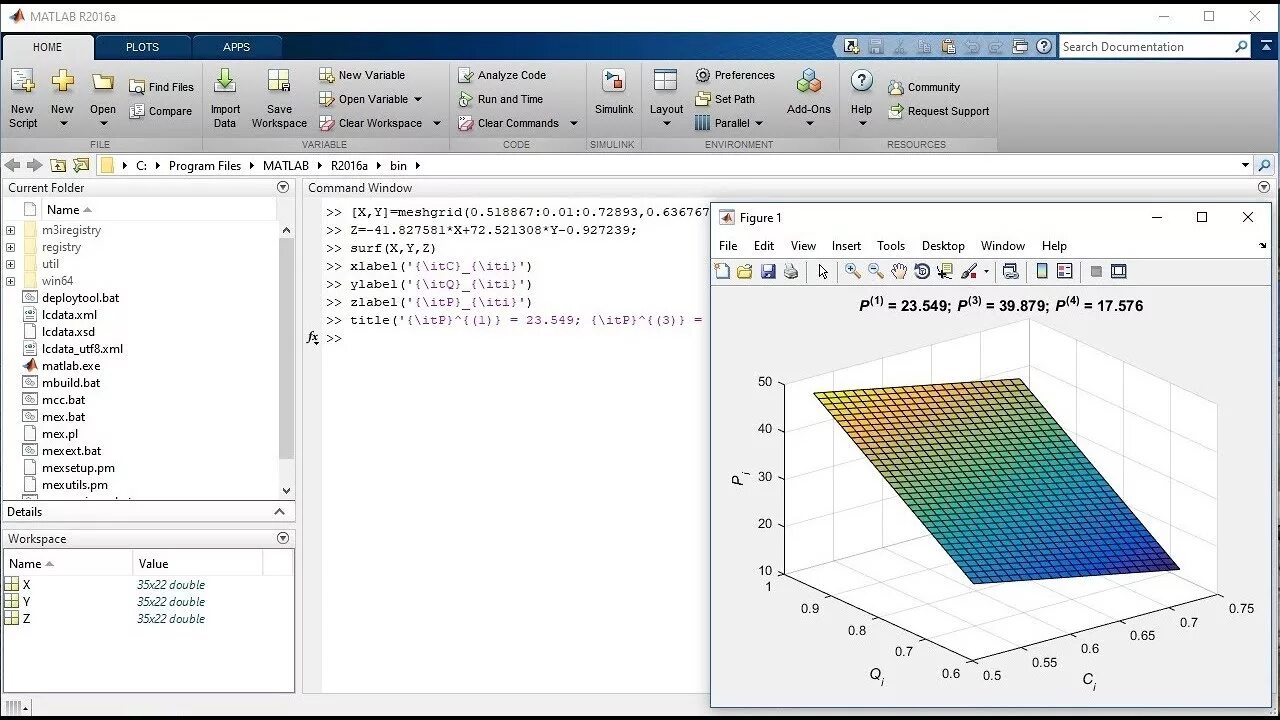1280x720 pixels.
Task: Toggle Insert Colorbar in Figure 1
Action: 1042,271
